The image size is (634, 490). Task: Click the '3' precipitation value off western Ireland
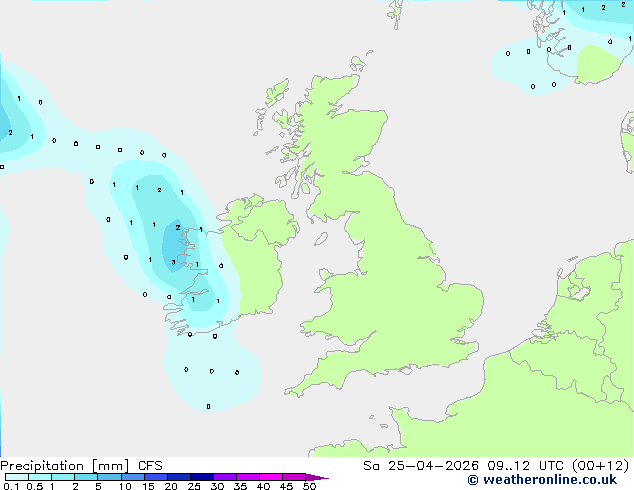(173, 262)
